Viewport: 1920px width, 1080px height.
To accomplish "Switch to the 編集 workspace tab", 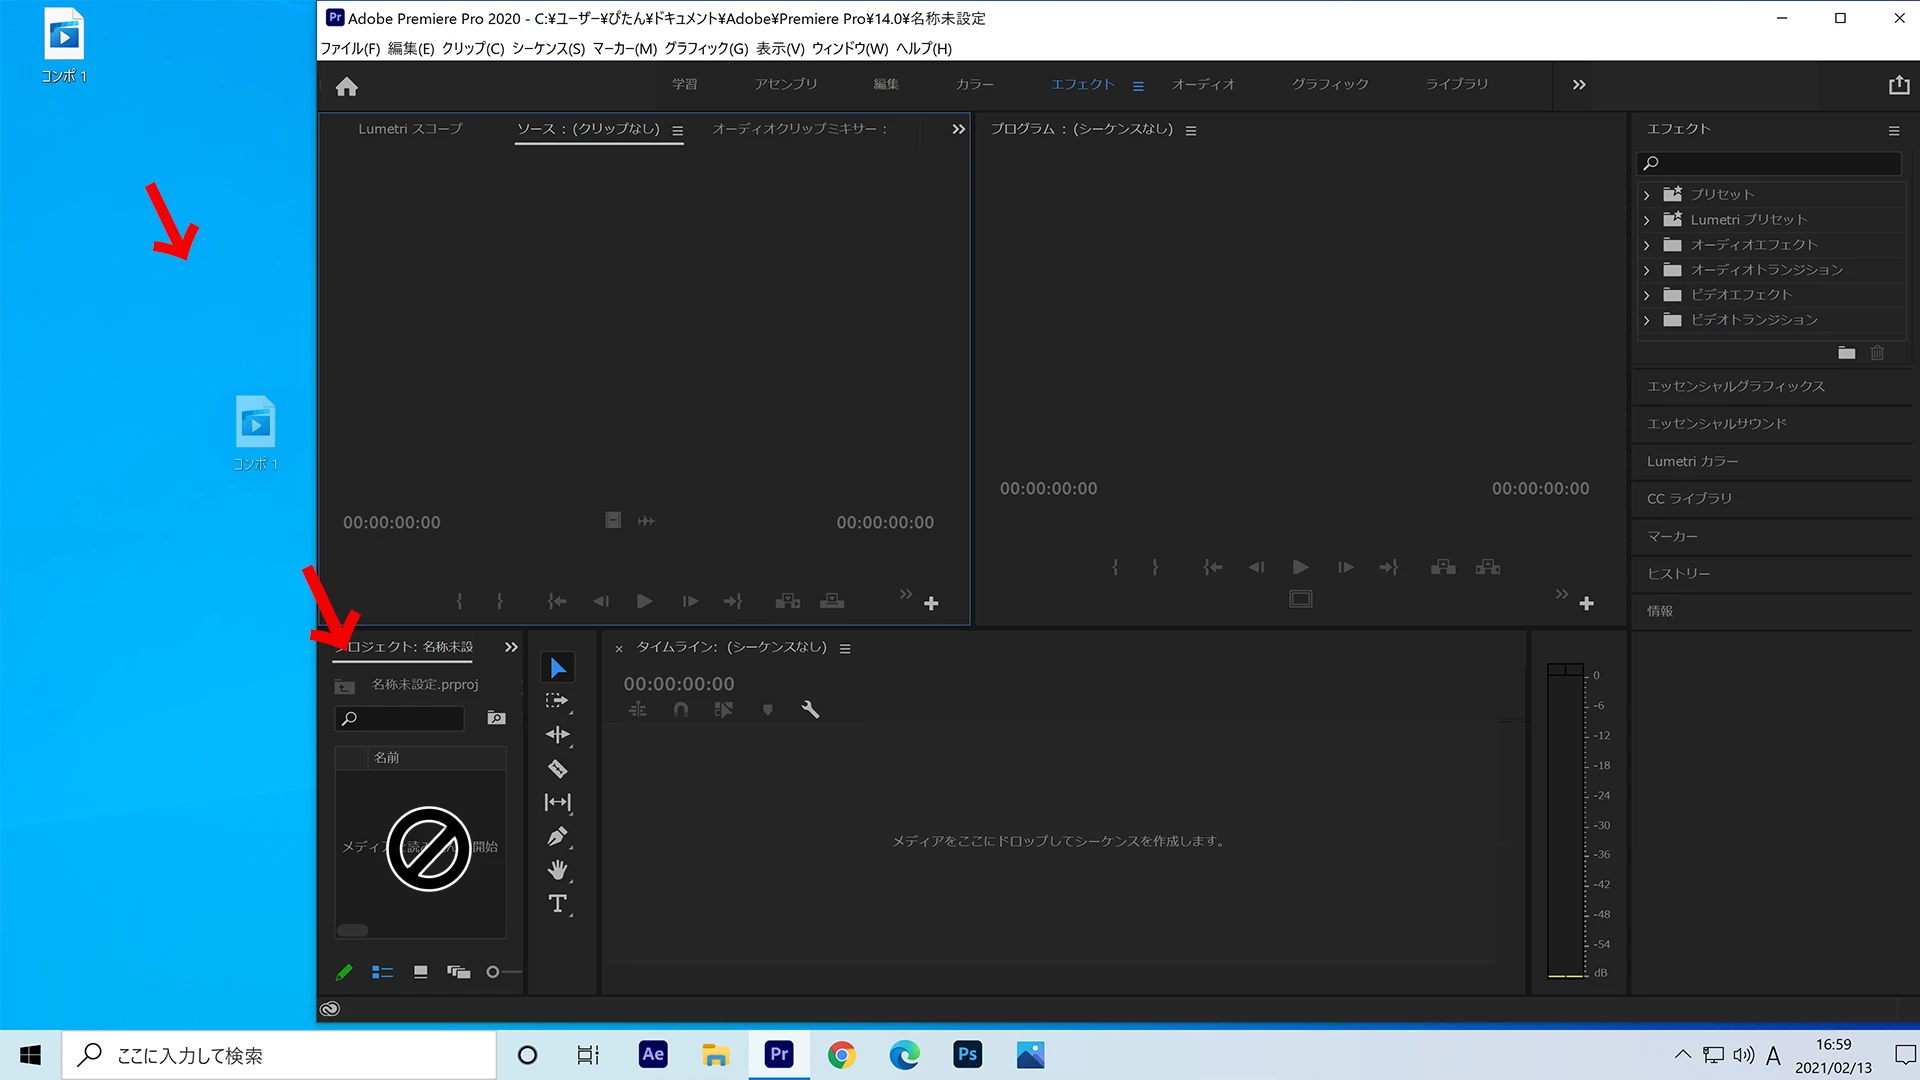I will click(x=886, y=84).
